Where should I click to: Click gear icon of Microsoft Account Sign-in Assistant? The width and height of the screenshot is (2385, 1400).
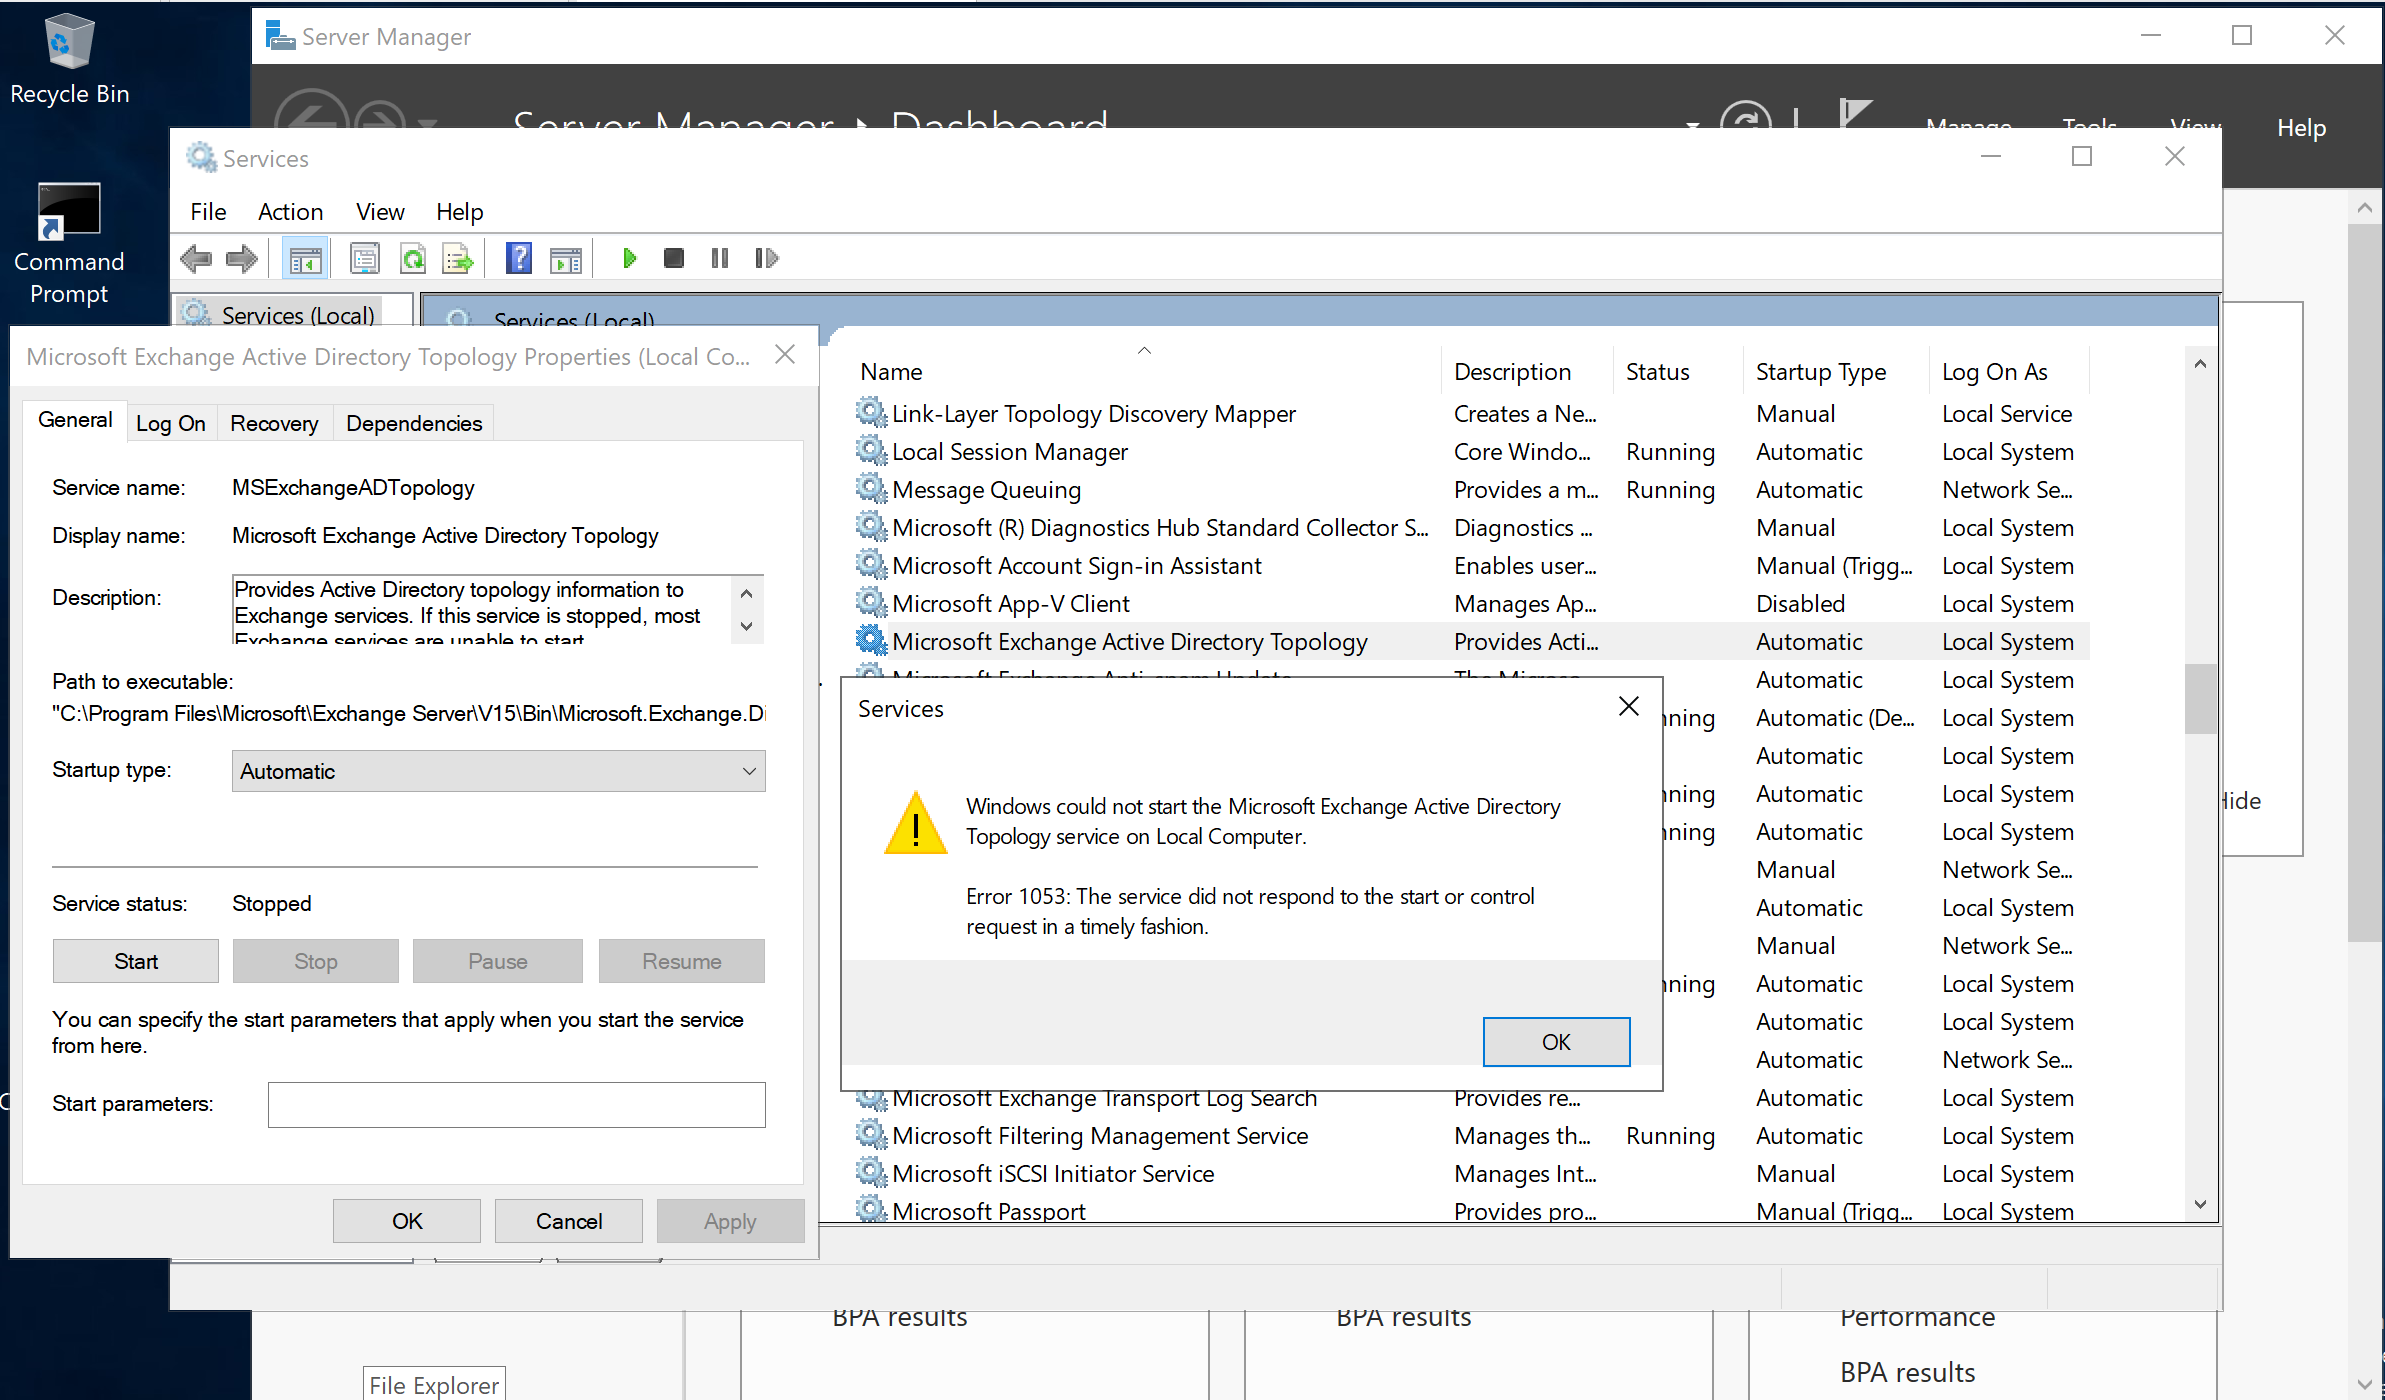(872, 565)
